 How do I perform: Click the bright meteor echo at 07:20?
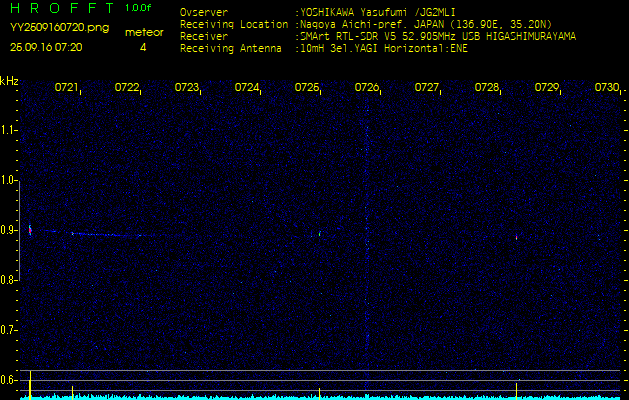[30, 229]
